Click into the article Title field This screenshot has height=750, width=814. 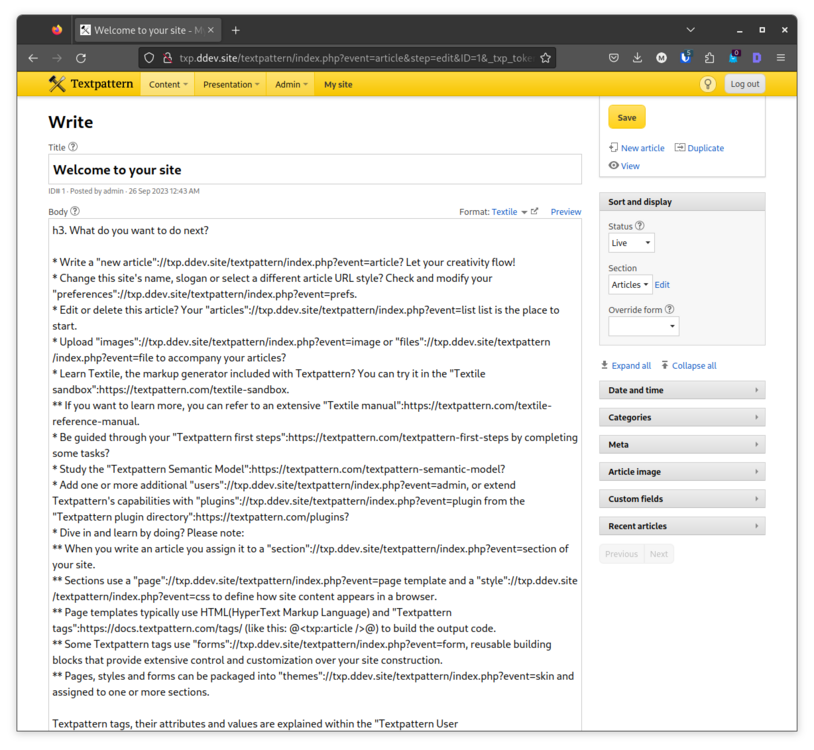click(315, 170)
